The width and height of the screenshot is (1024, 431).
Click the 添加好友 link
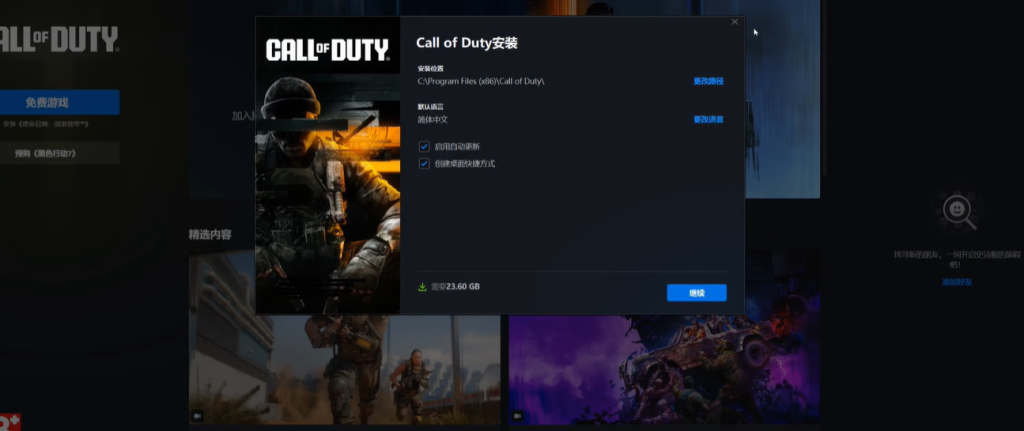(x=956, y=282)
